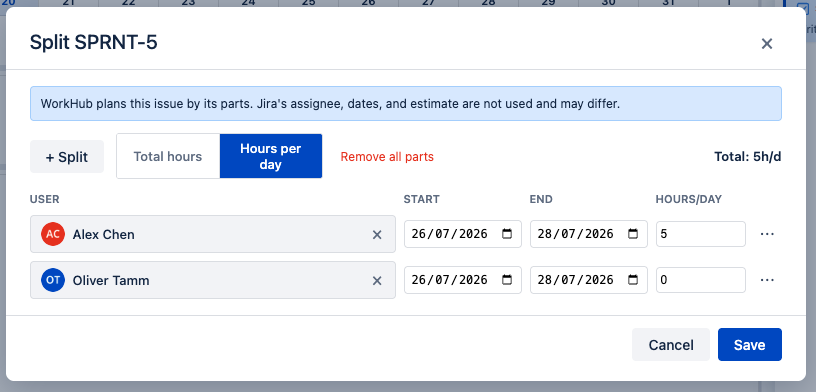Switch to Total hours mode

coord(168,156)
